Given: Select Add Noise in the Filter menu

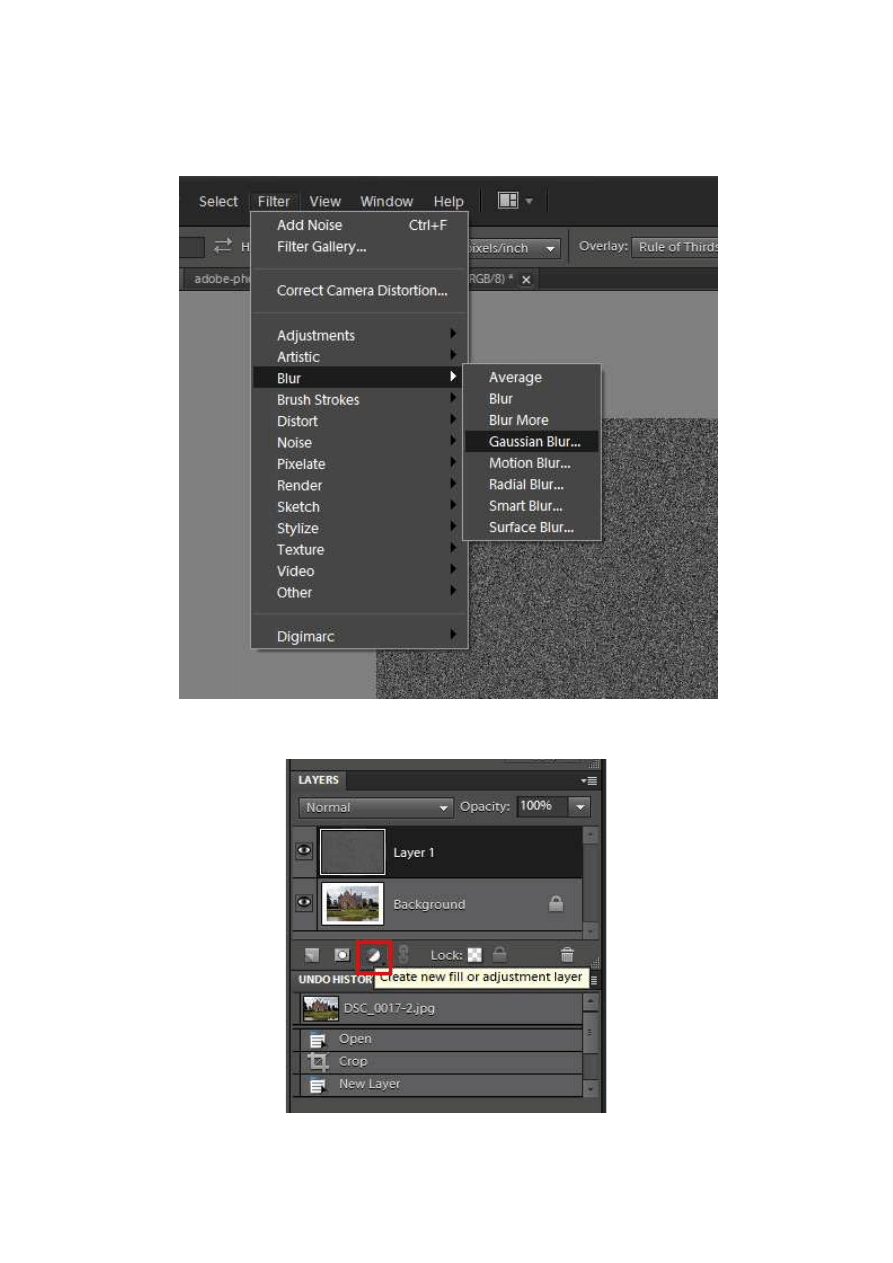Looking at the screenshot, I should (x=309, y=225).
